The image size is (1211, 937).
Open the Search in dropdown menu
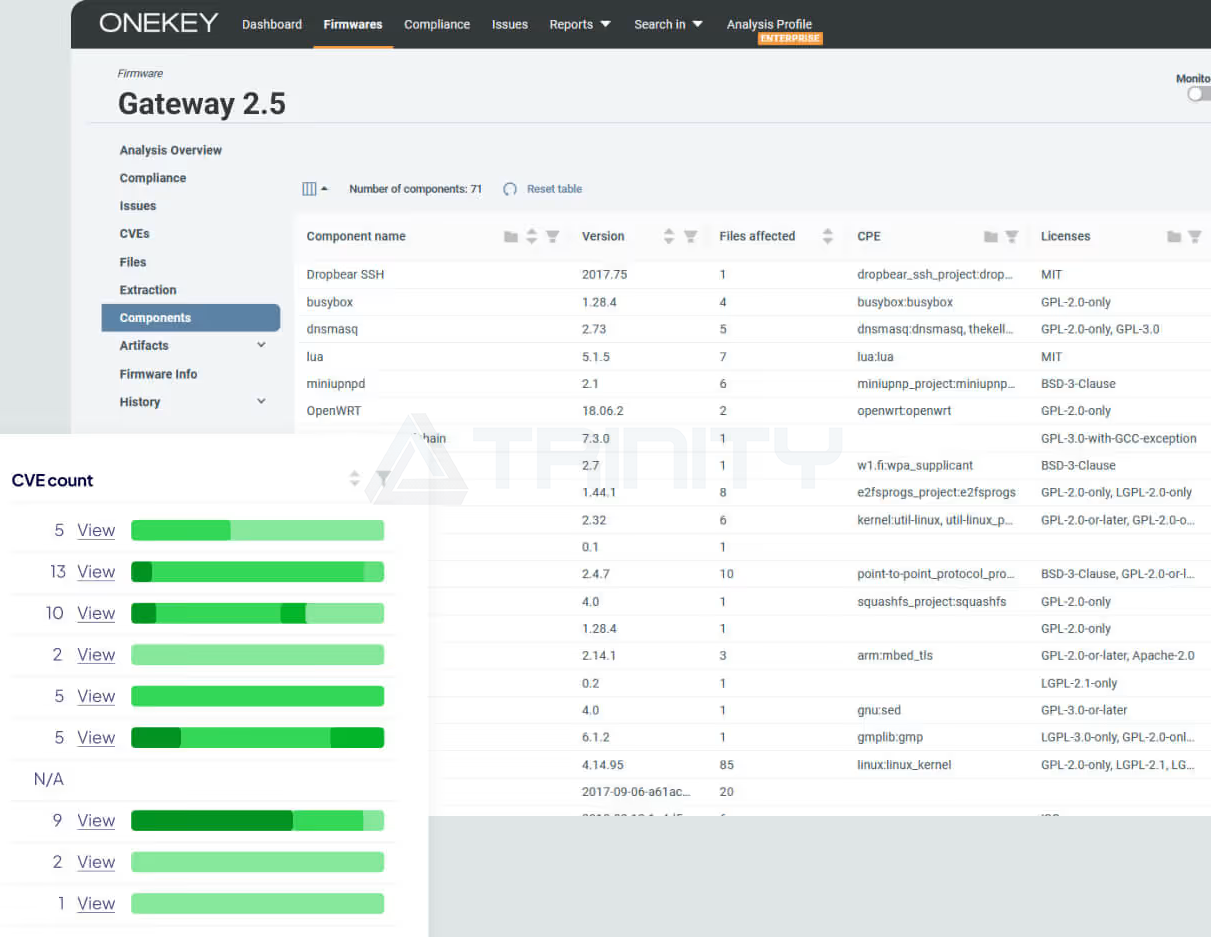(668, 24)
